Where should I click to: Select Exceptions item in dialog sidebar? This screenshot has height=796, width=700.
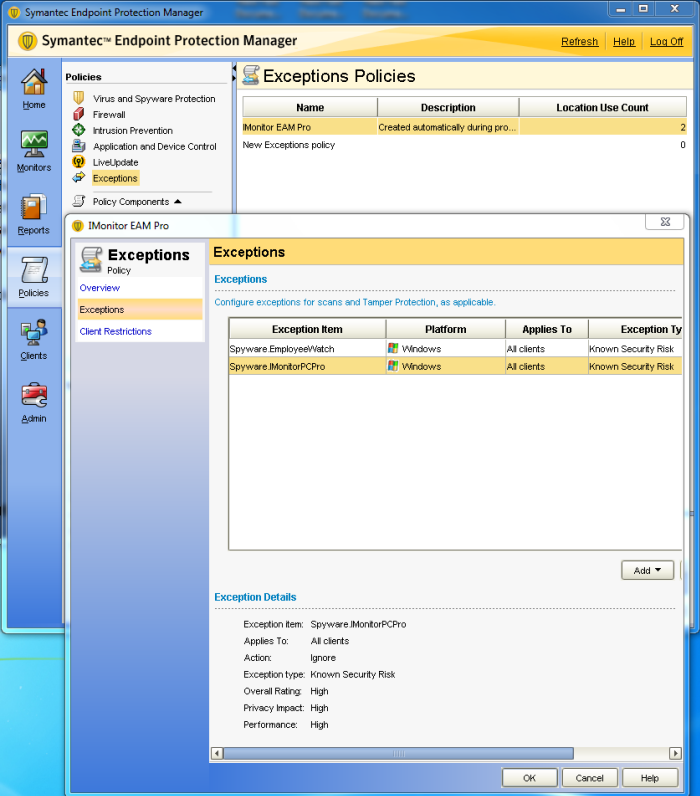pos(140,309)
